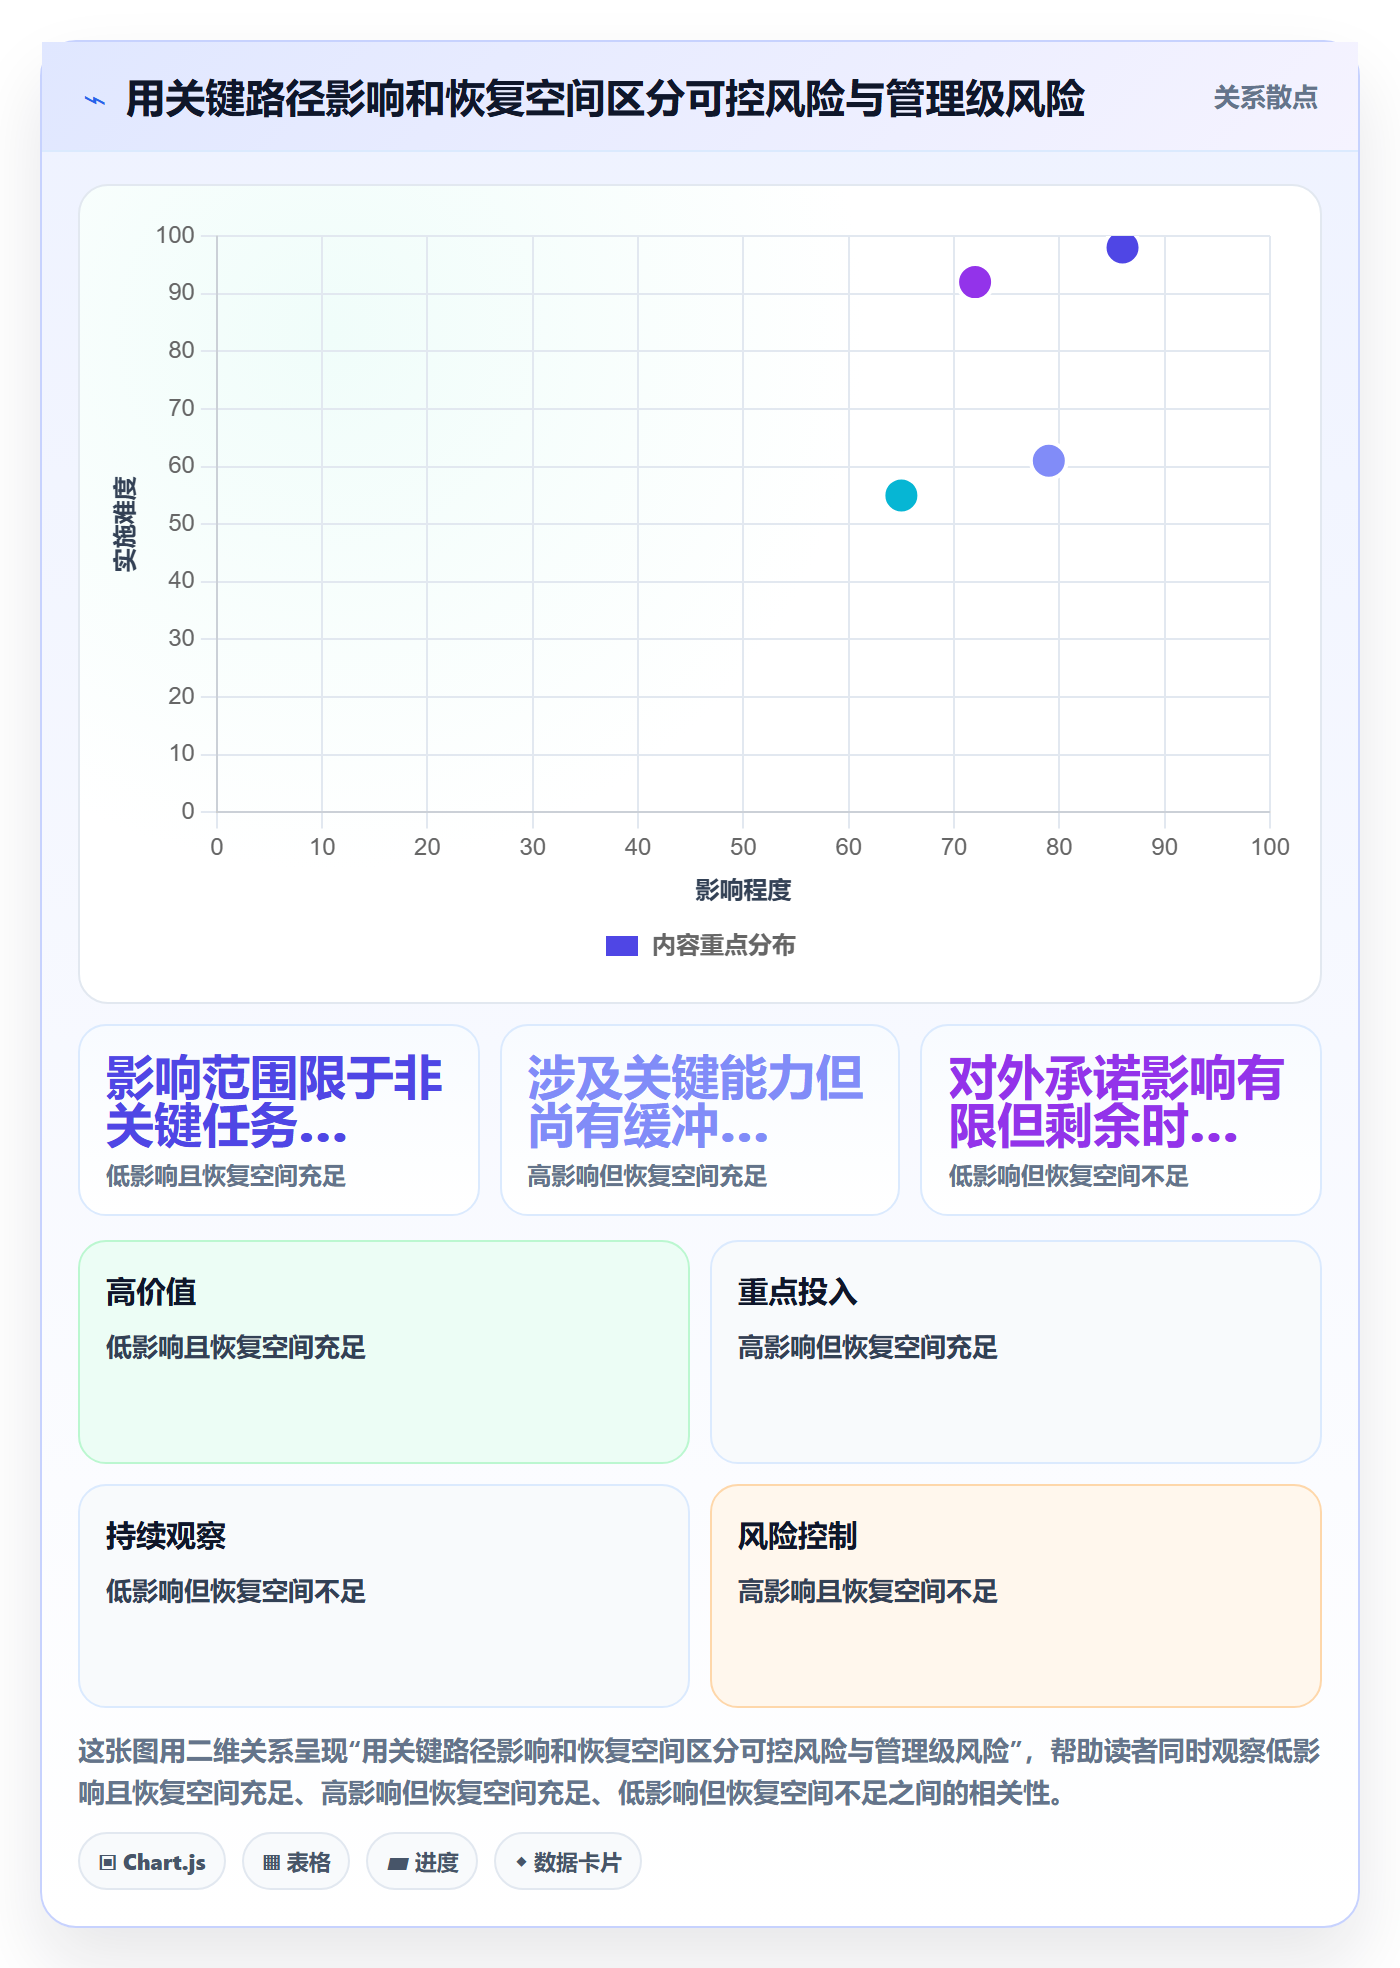Viewport: 1400px width, 1968px height.
Task: Click the 关系散点 label in header
Action: (x=1265, y=98)
